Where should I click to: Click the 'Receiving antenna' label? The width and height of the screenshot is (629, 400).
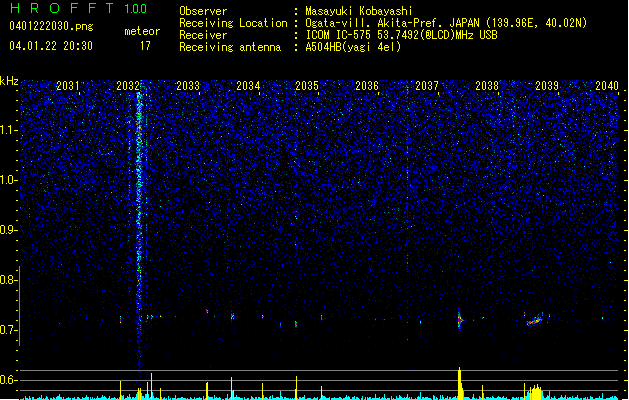(x=230, y=47)
